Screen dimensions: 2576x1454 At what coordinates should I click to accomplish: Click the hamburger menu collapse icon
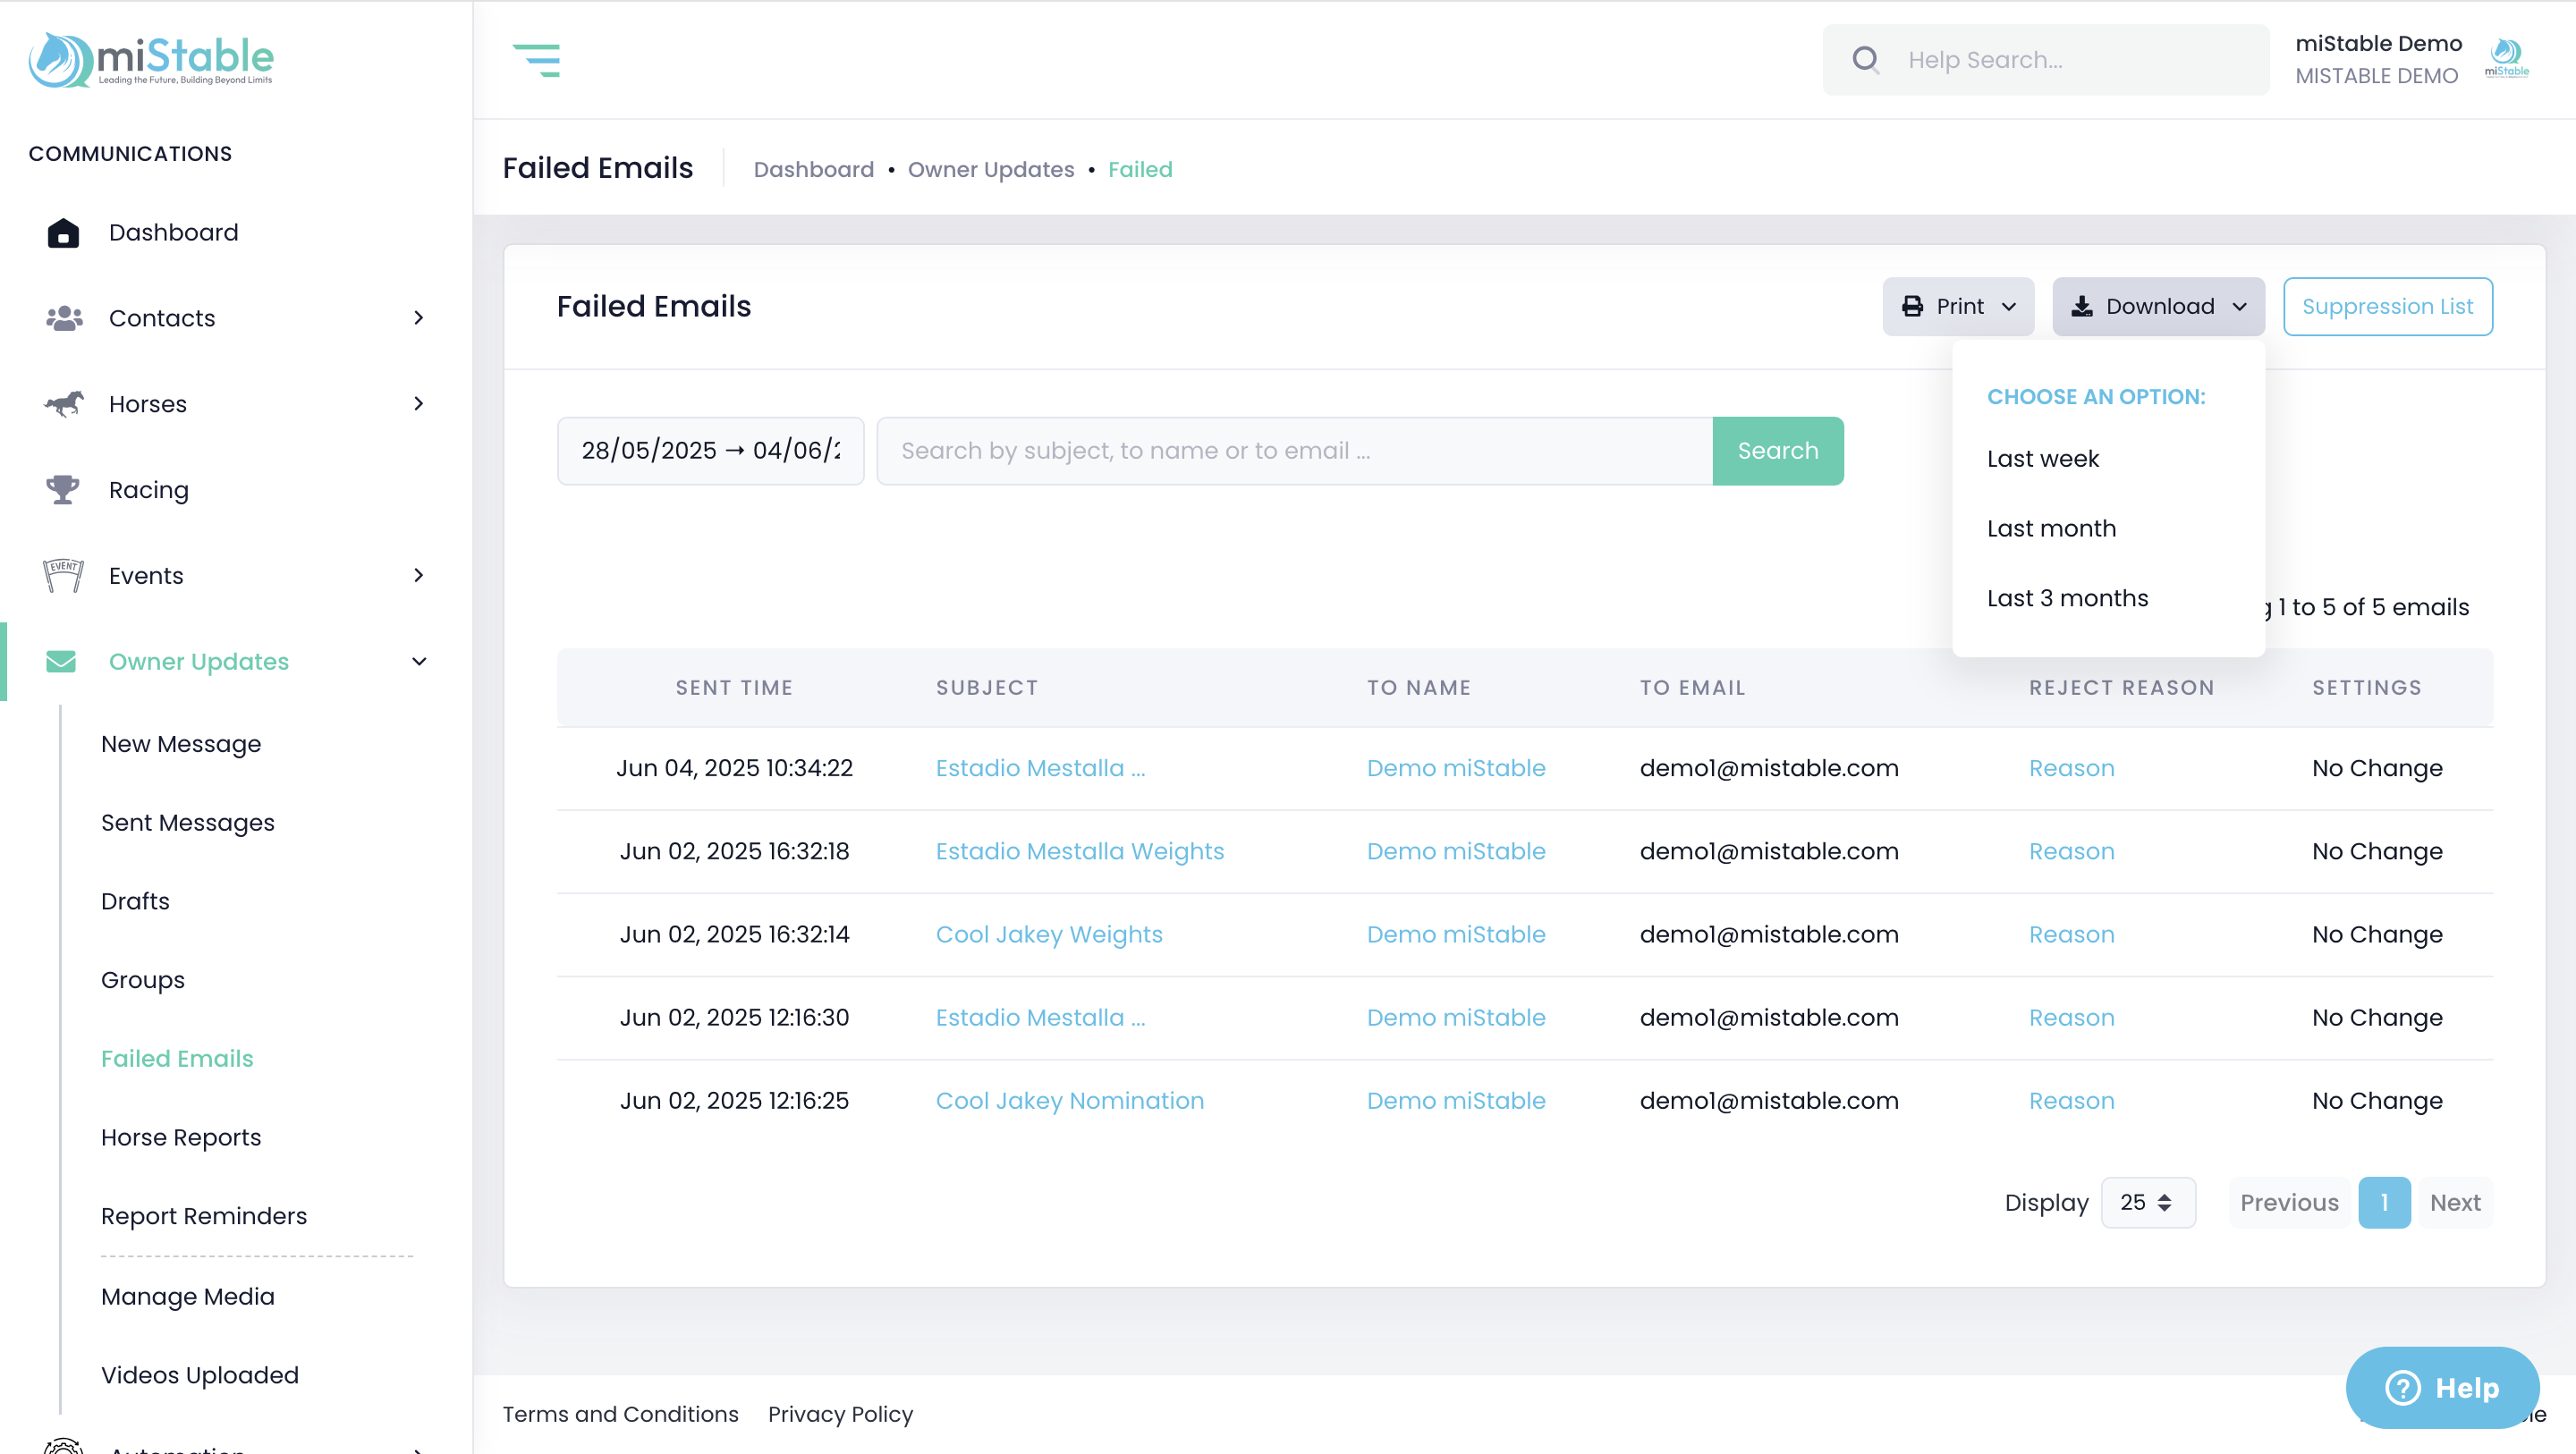tap(536, 60)
